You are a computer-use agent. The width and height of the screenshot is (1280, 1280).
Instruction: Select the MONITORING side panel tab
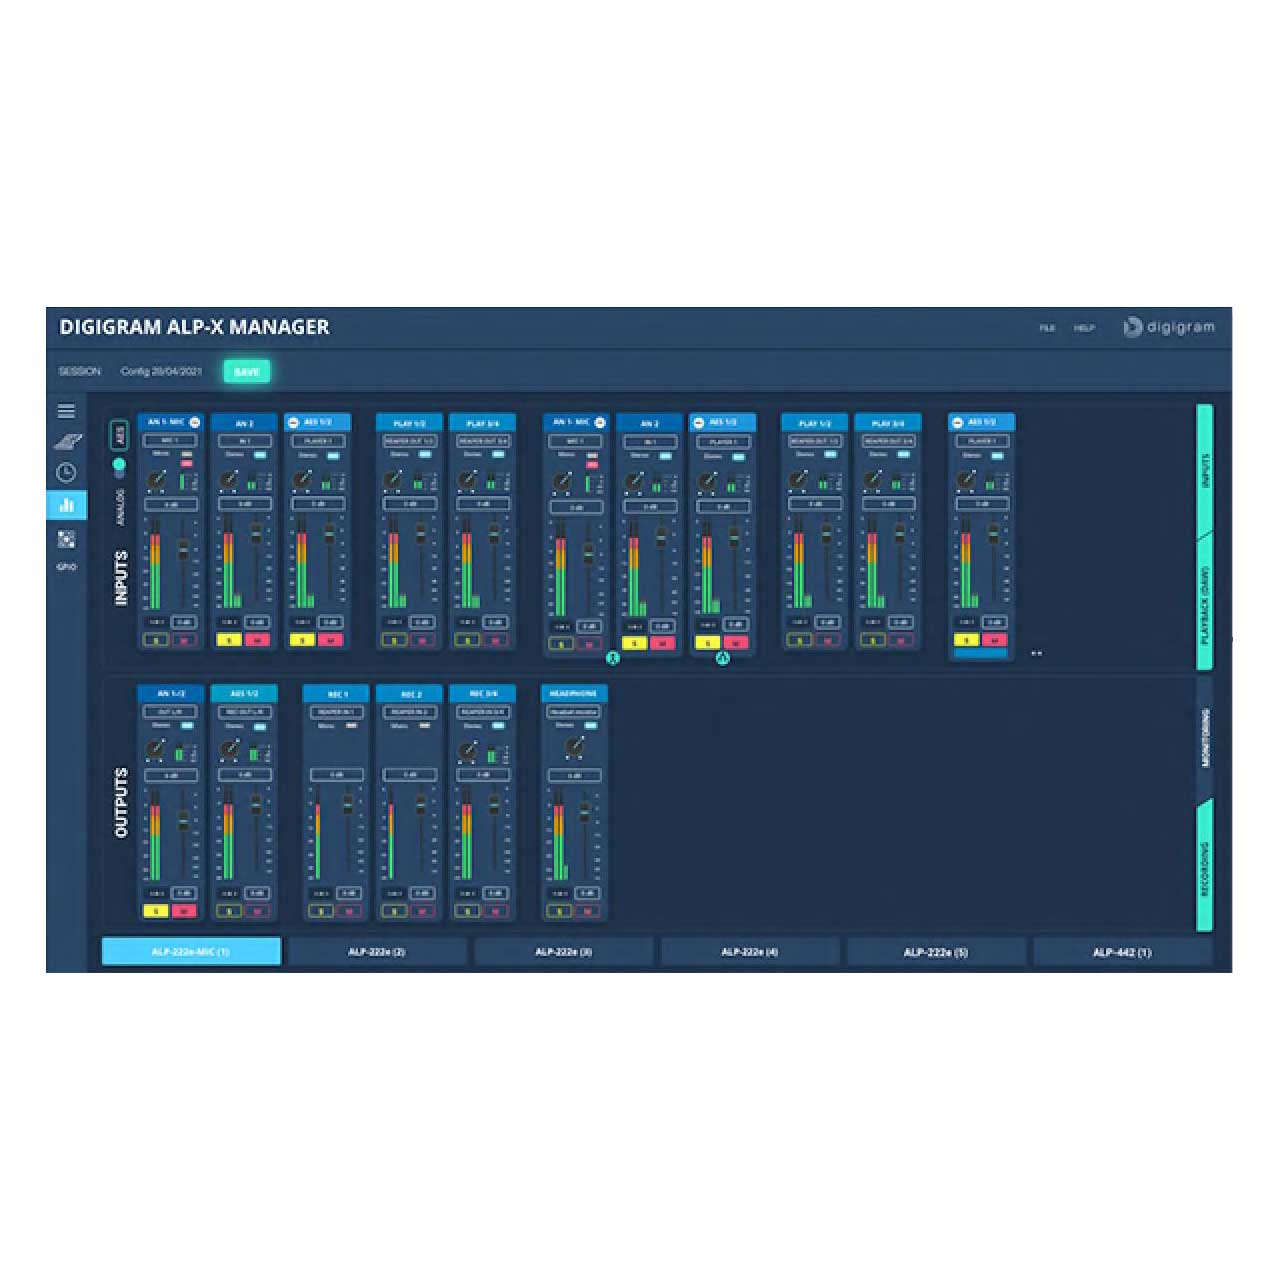coord(1205,738)
